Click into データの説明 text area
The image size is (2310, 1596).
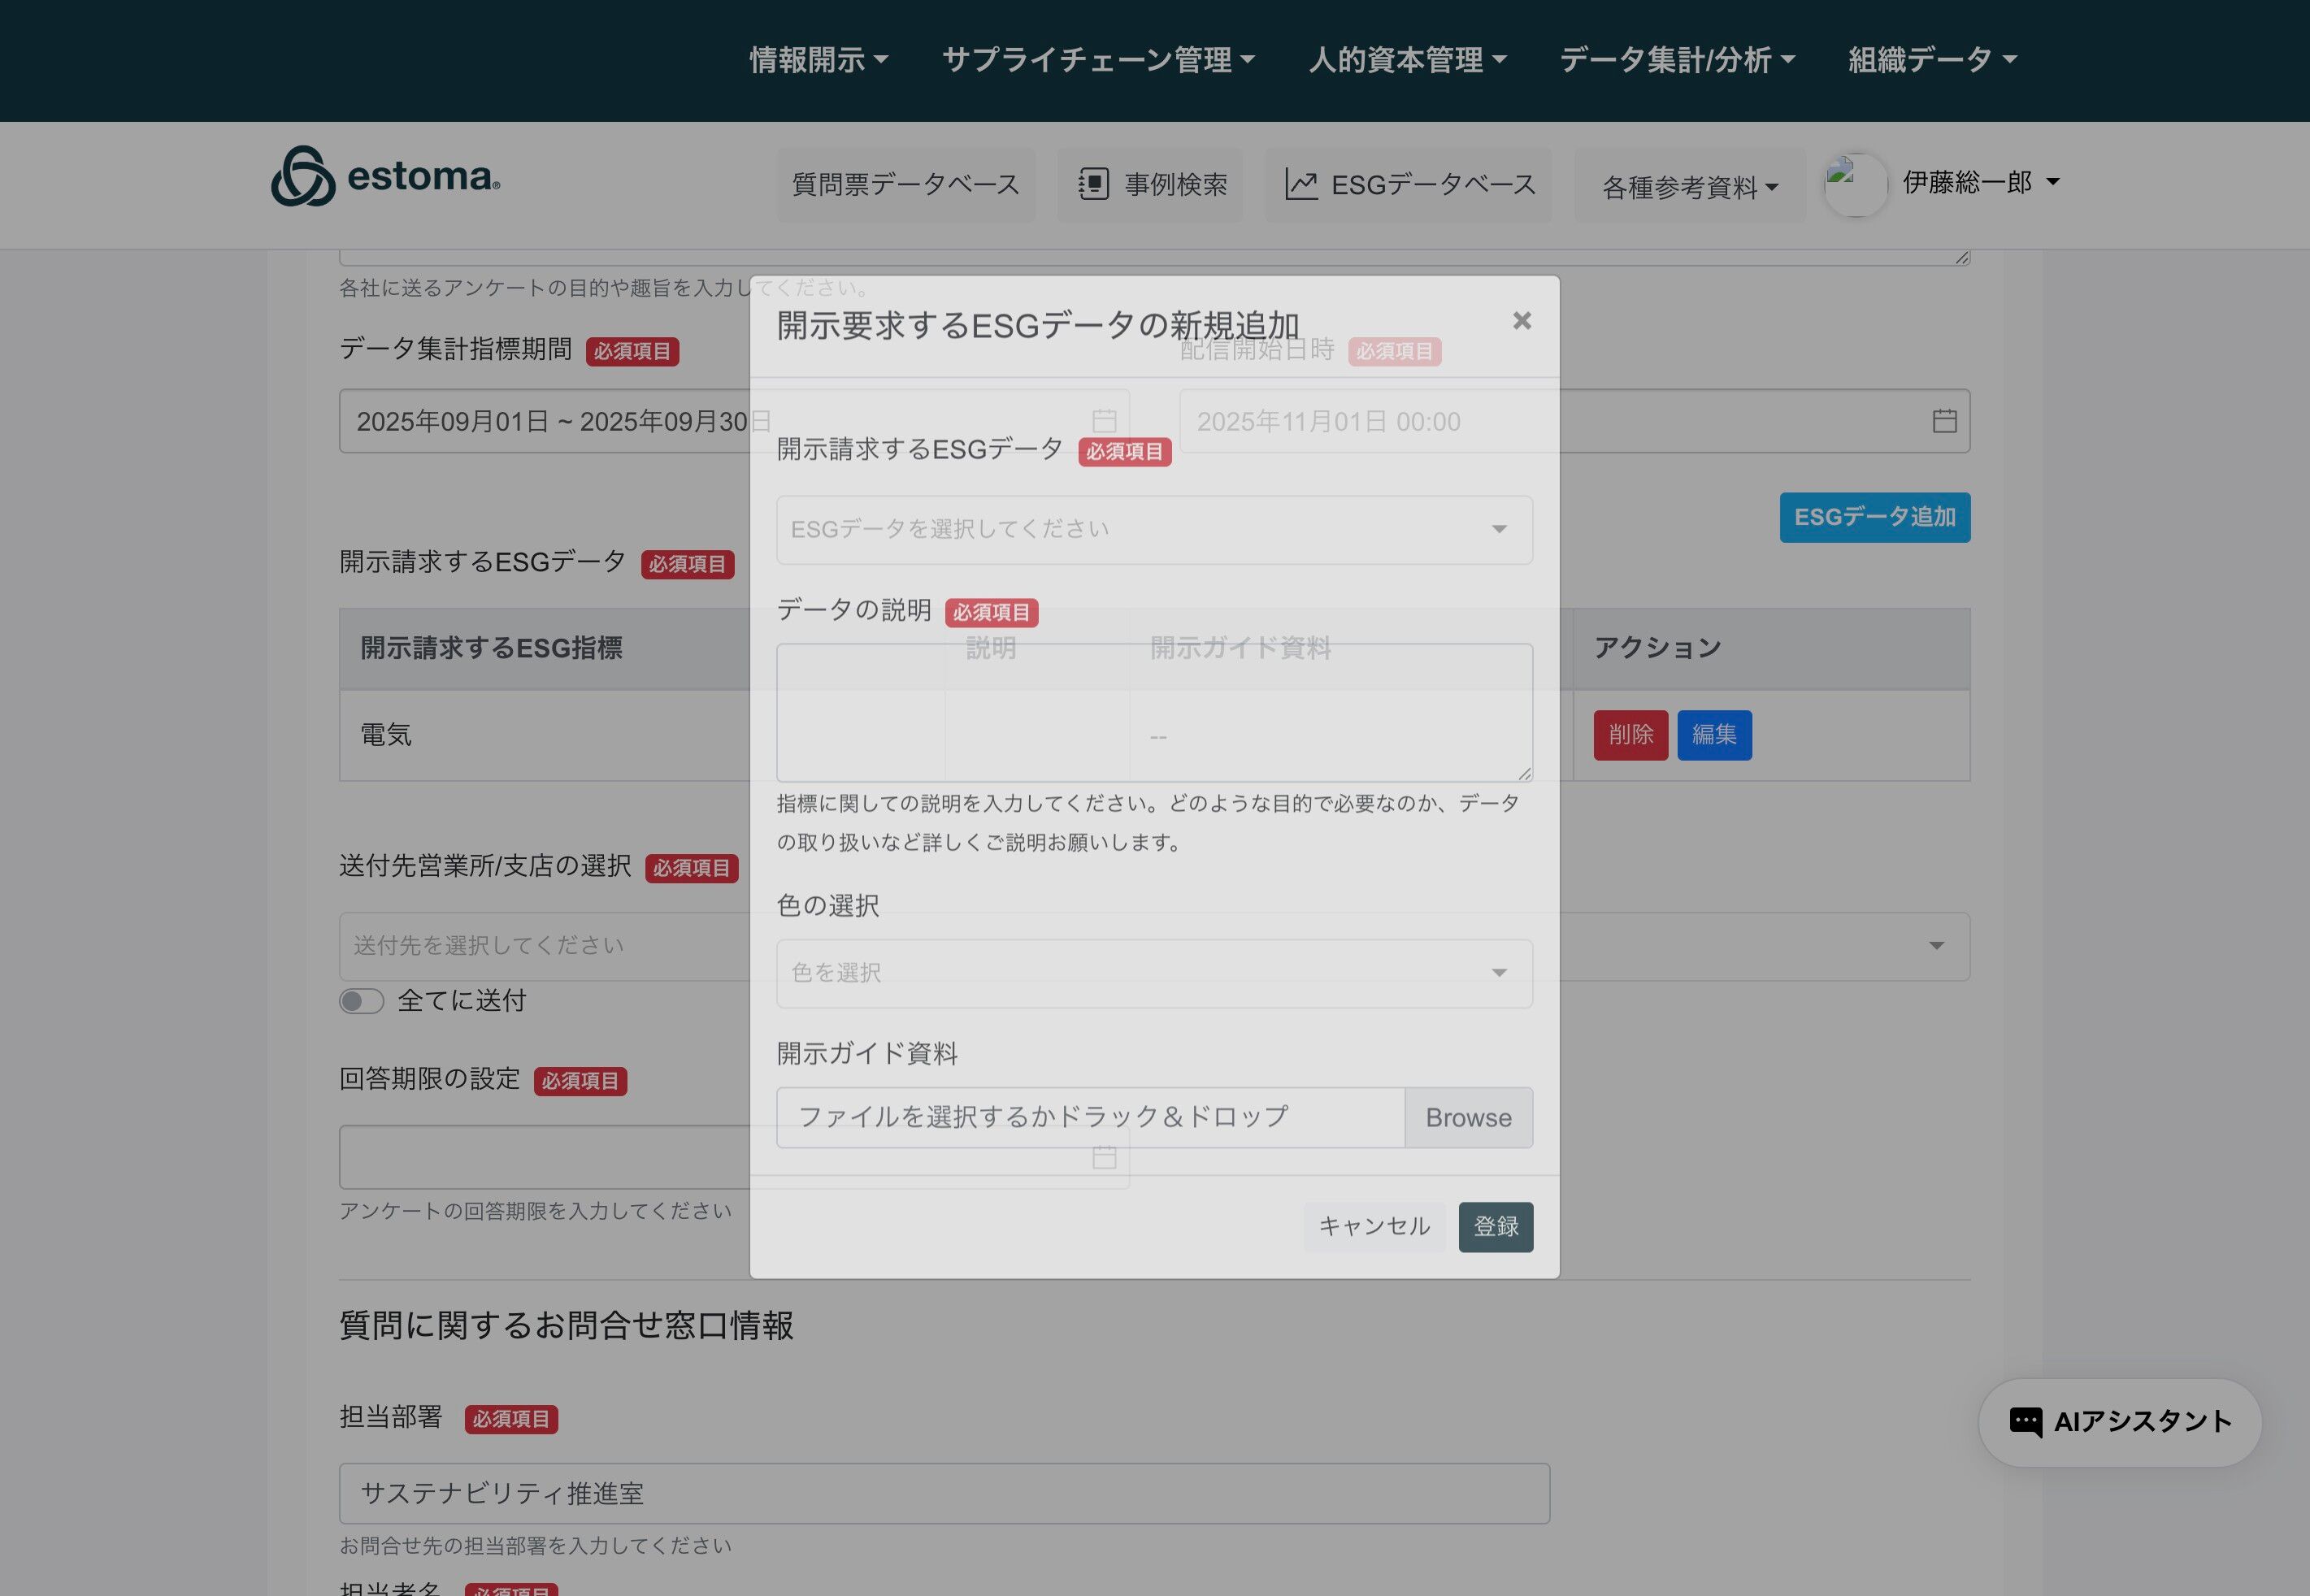point(1153,712)
